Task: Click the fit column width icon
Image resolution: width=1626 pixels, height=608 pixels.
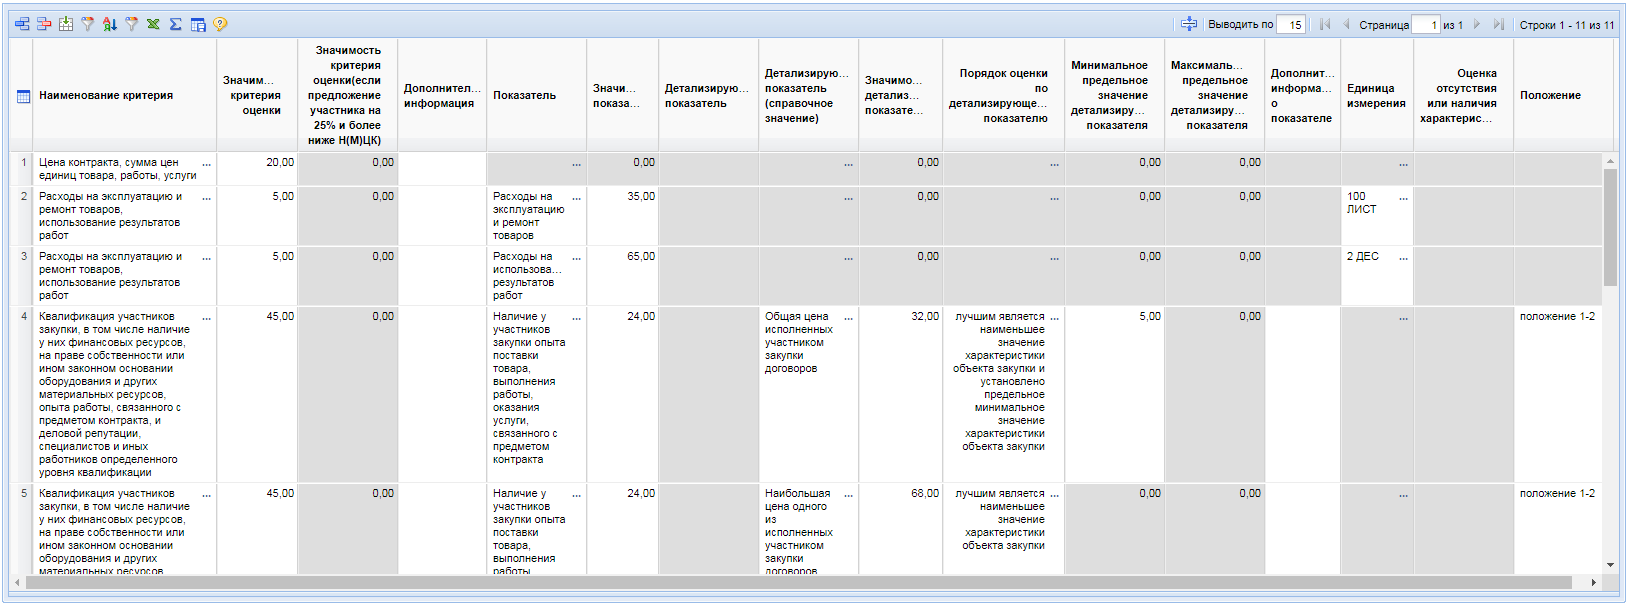Action: pyautogui.click(x=1189, y=24)
